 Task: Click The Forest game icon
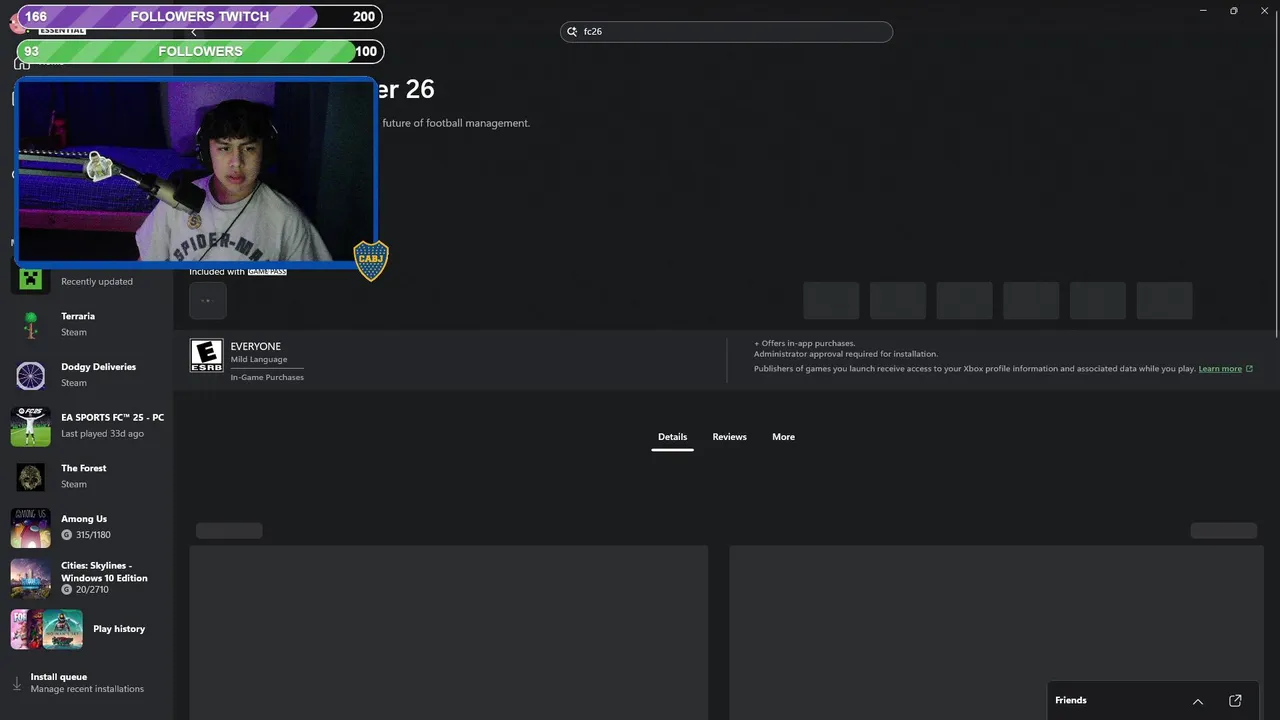point(30,477)
